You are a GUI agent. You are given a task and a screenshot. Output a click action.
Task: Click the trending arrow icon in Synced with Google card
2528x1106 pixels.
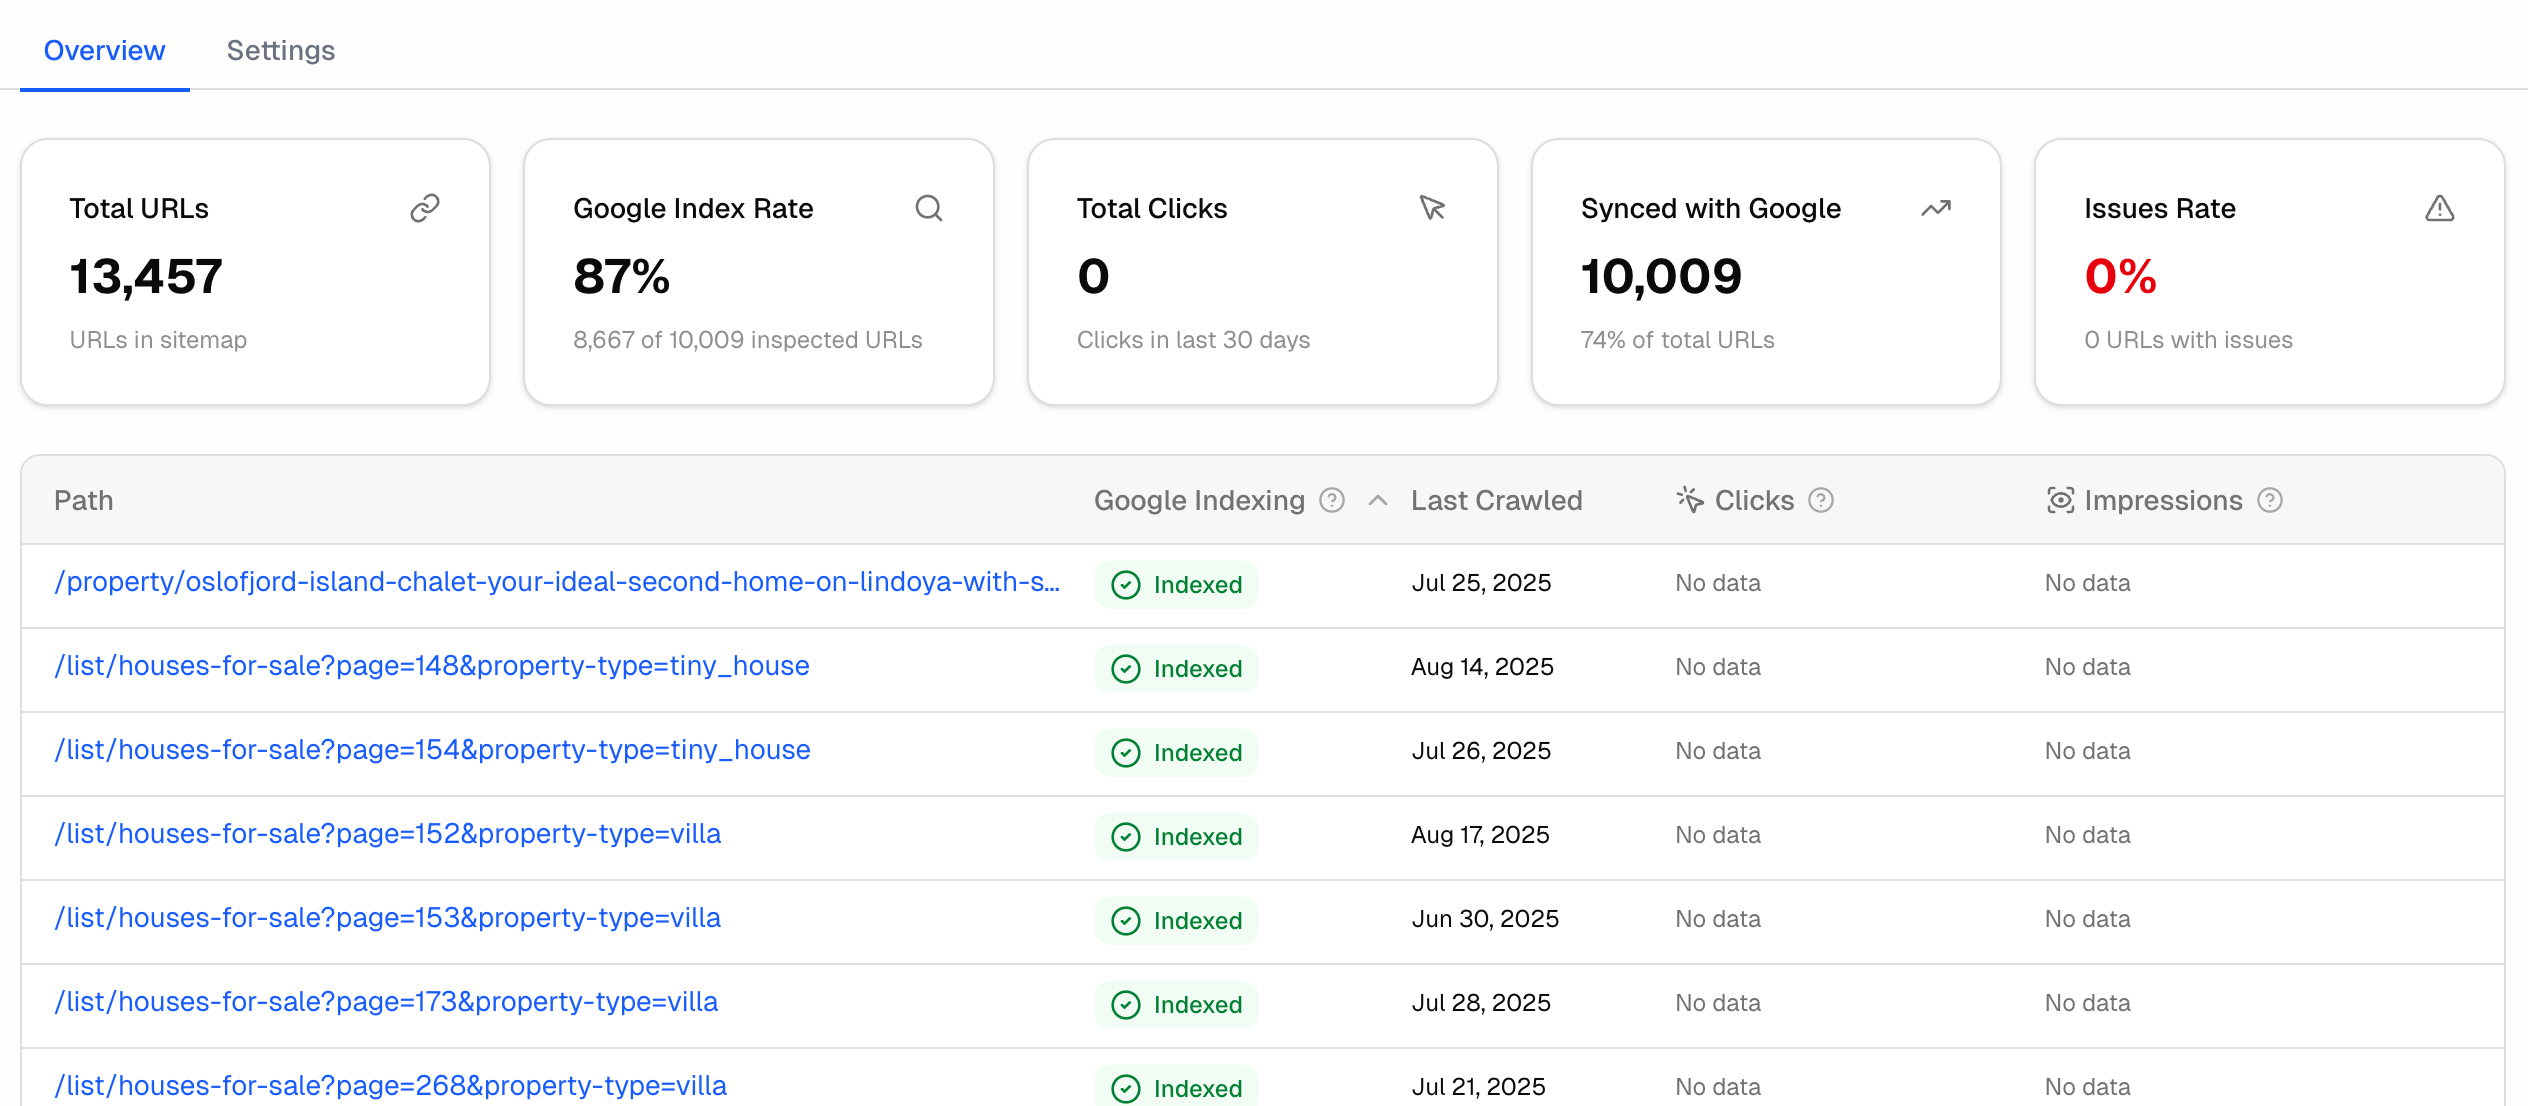tap(1936, 208)
